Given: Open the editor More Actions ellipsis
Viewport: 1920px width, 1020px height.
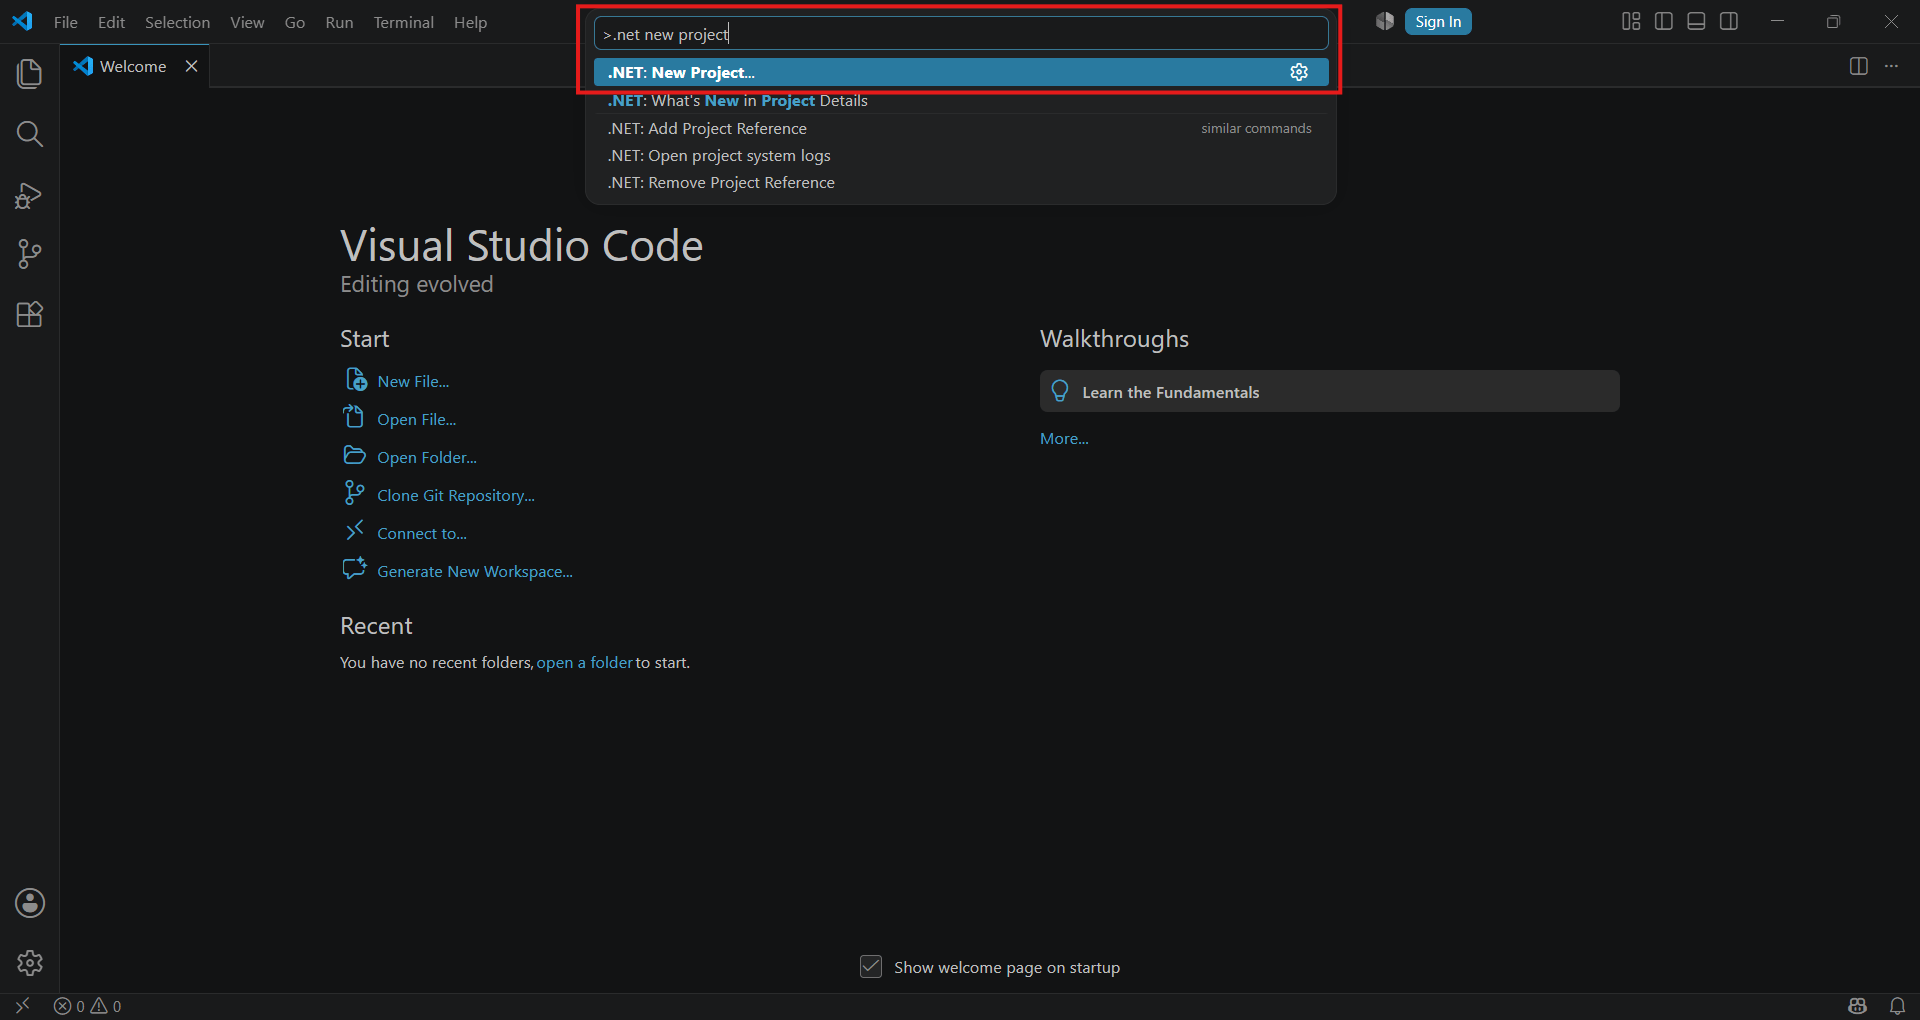Looking at the screenshot, I should 1891,66.
